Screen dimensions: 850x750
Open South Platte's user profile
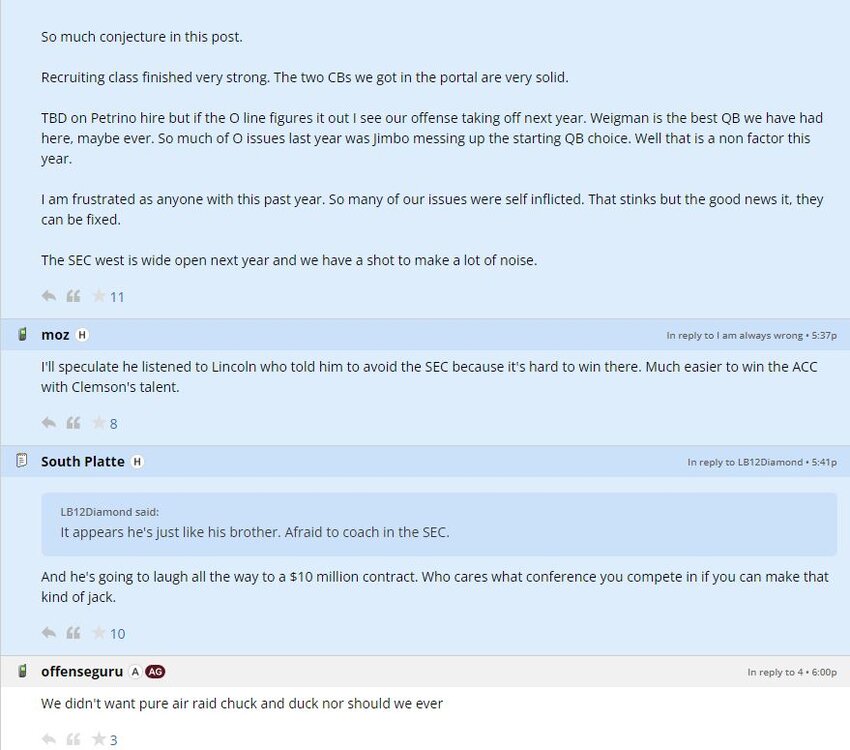(x=82, y=462)
